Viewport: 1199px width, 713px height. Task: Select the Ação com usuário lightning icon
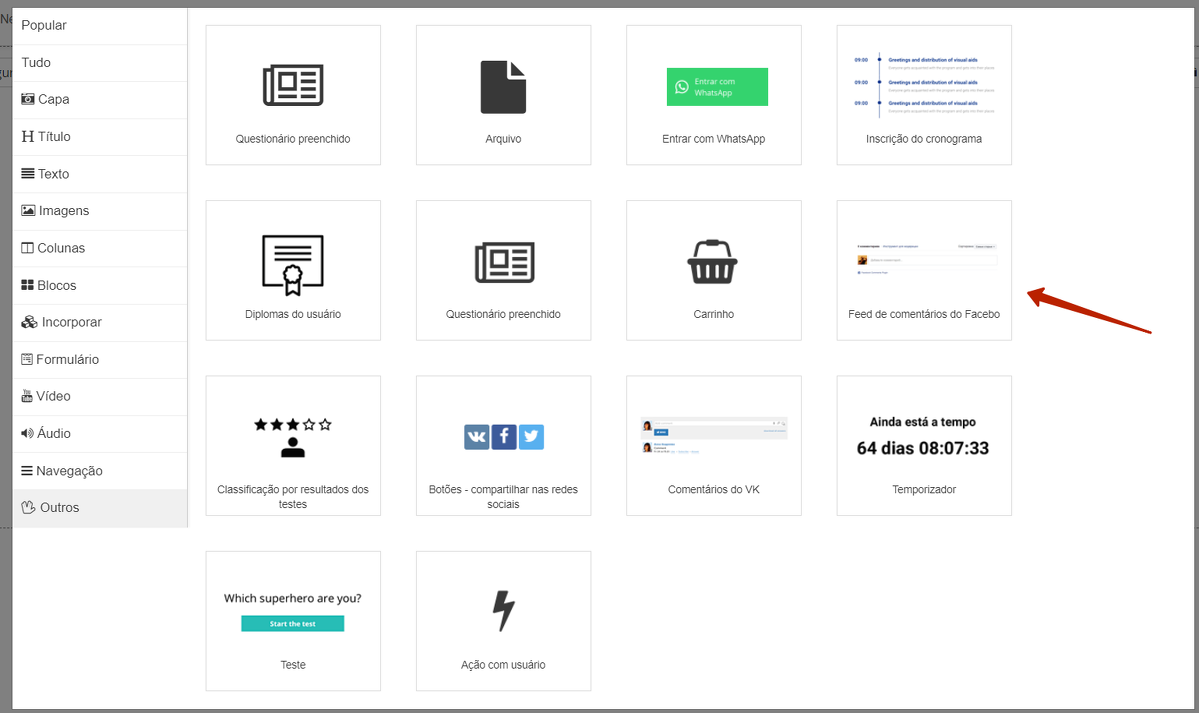pos(503,611)
